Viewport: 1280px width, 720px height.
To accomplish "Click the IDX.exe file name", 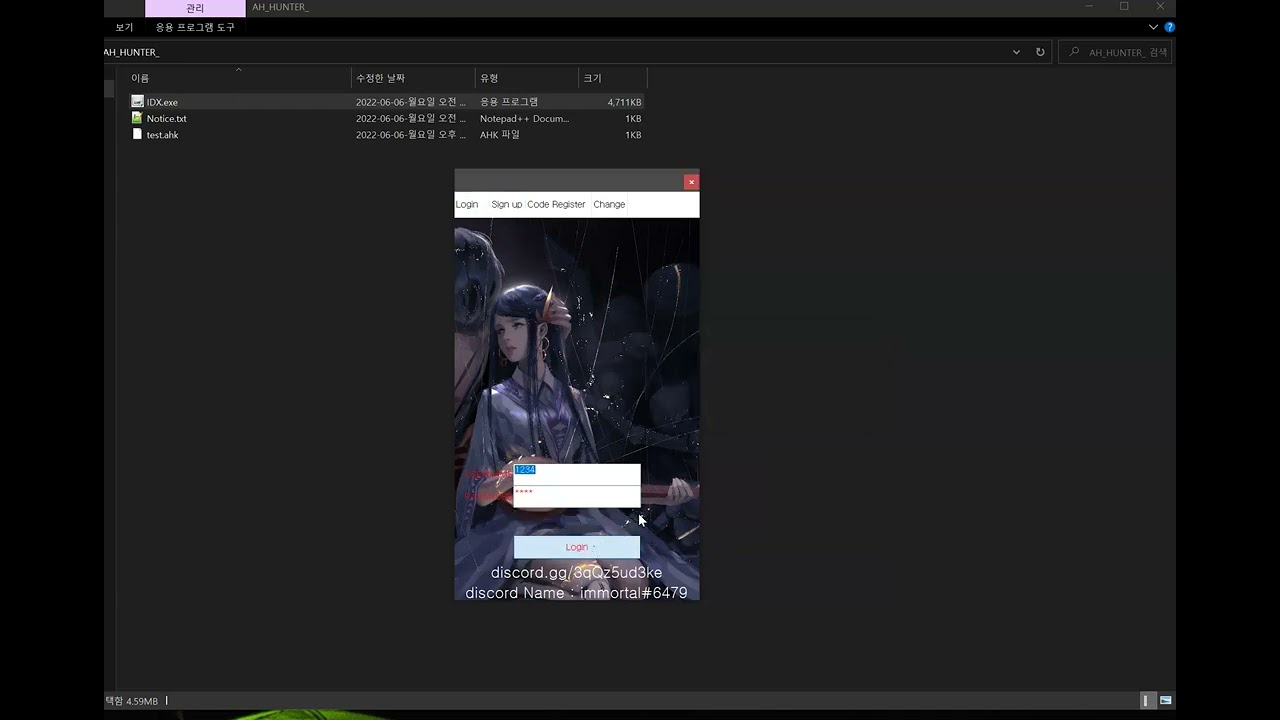I will (162, 102).
